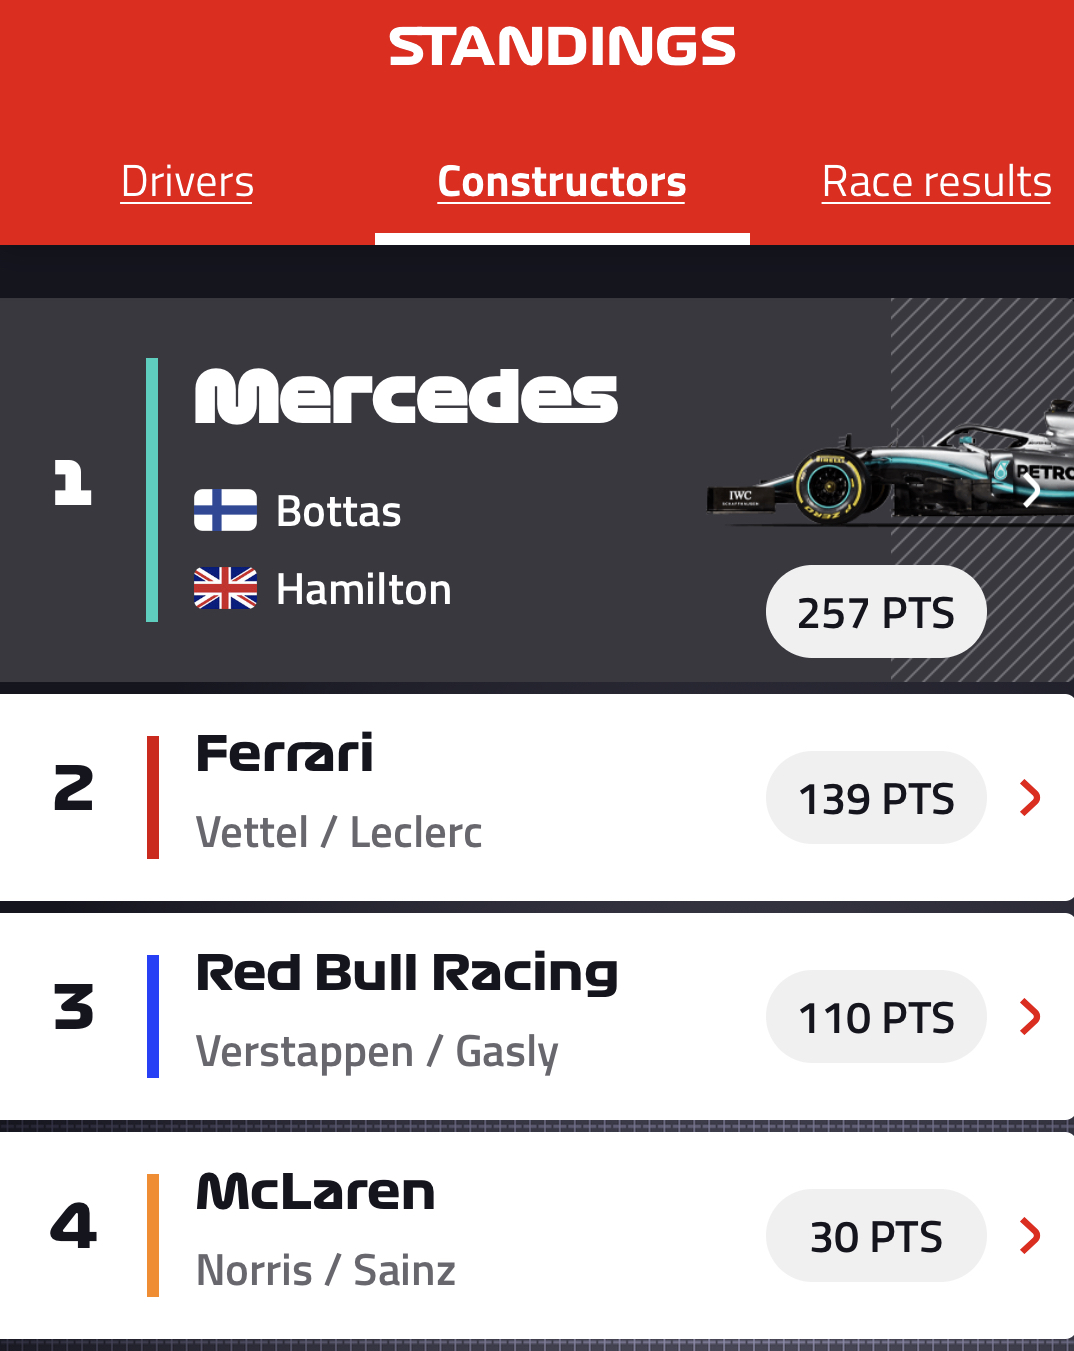Expand Mercedes details with white chevron
This screenshot has width=1074, height=1351.
tap(1032, 490)
